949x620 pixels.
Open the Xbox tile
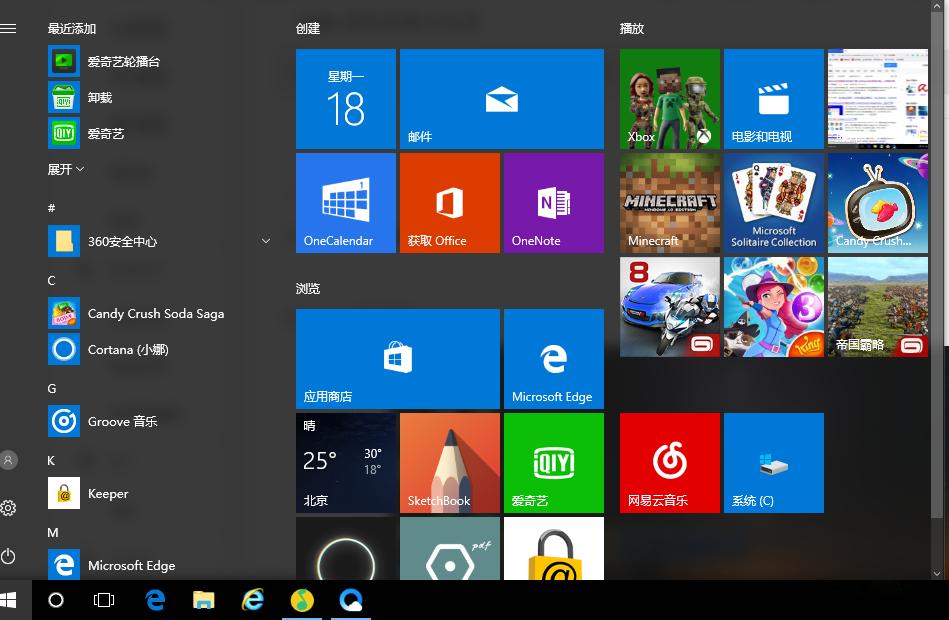(x=669, y=99)
